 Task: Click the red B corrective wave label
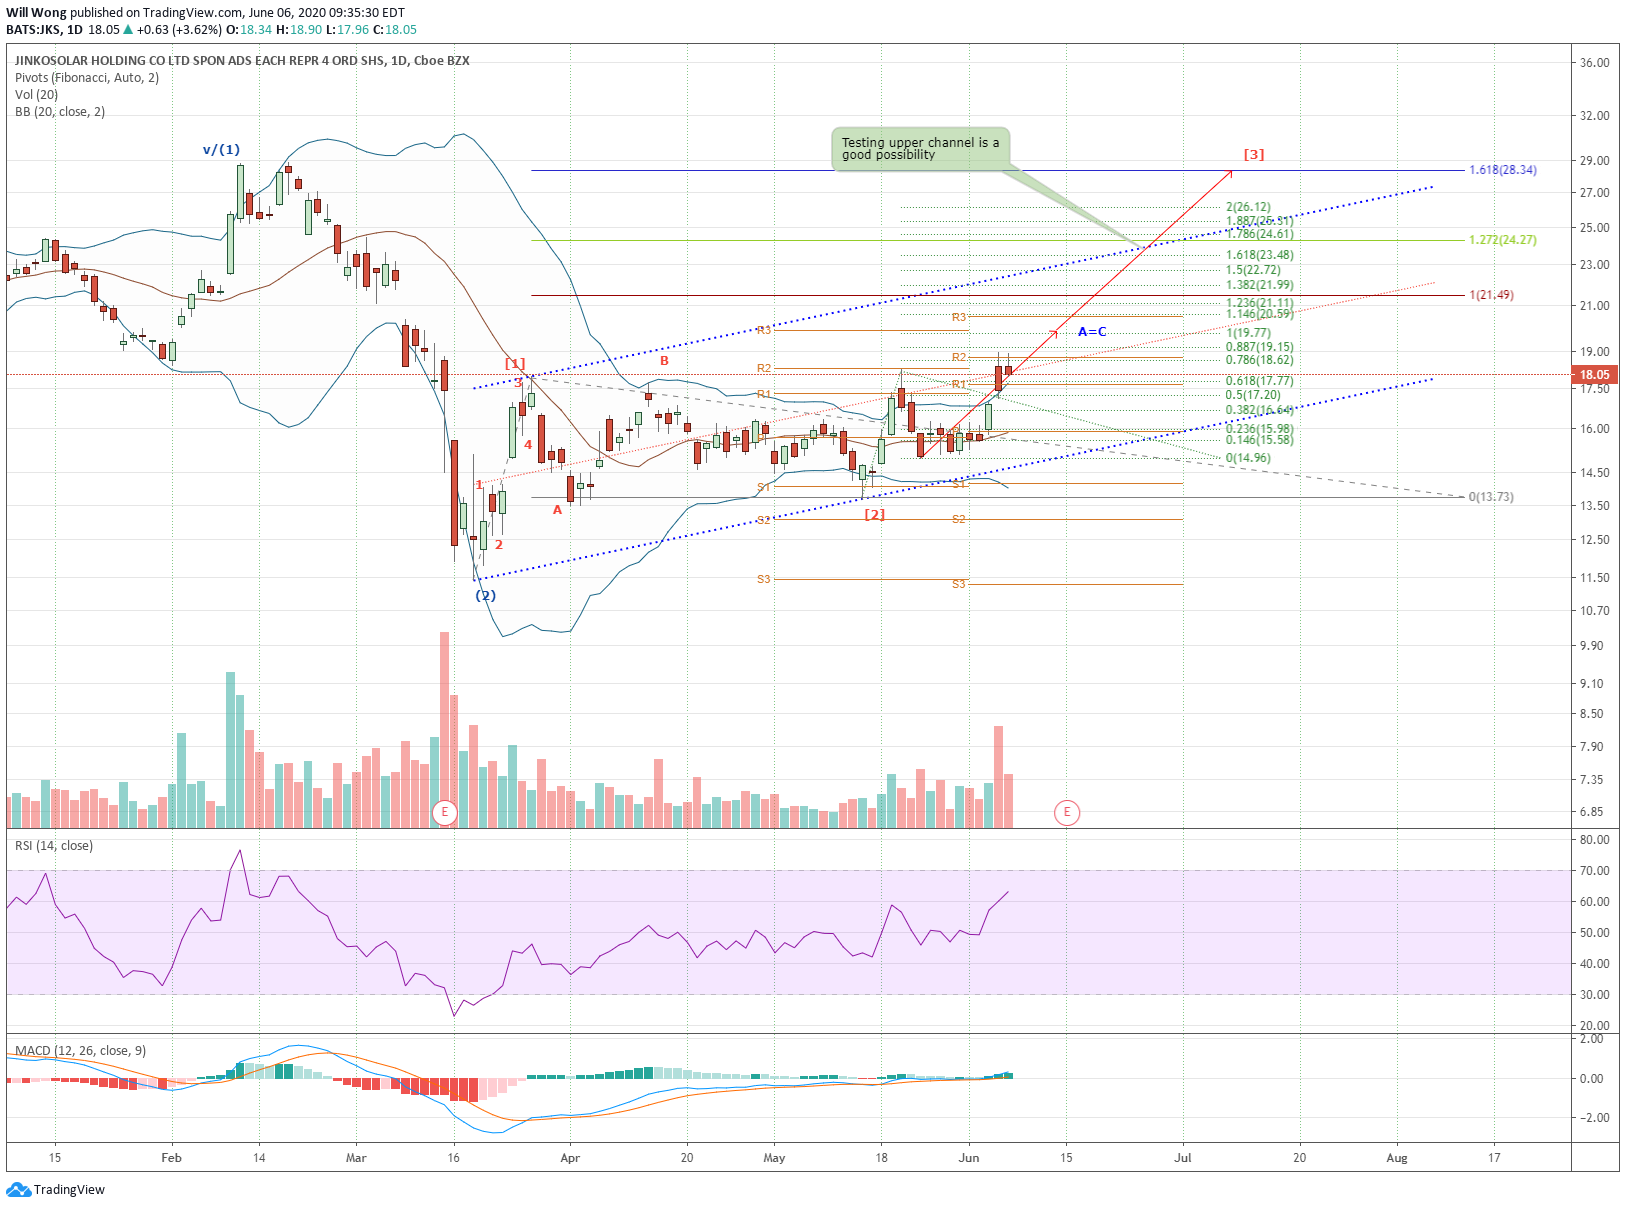pos(664,360)
